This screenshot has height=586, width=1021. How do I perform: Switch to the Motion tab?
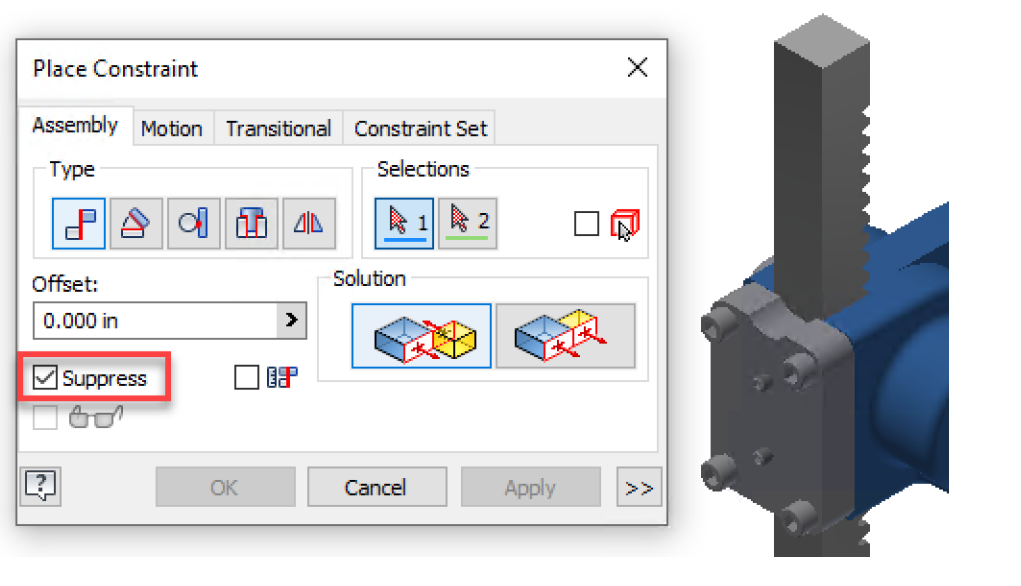[x=172, y=128]
